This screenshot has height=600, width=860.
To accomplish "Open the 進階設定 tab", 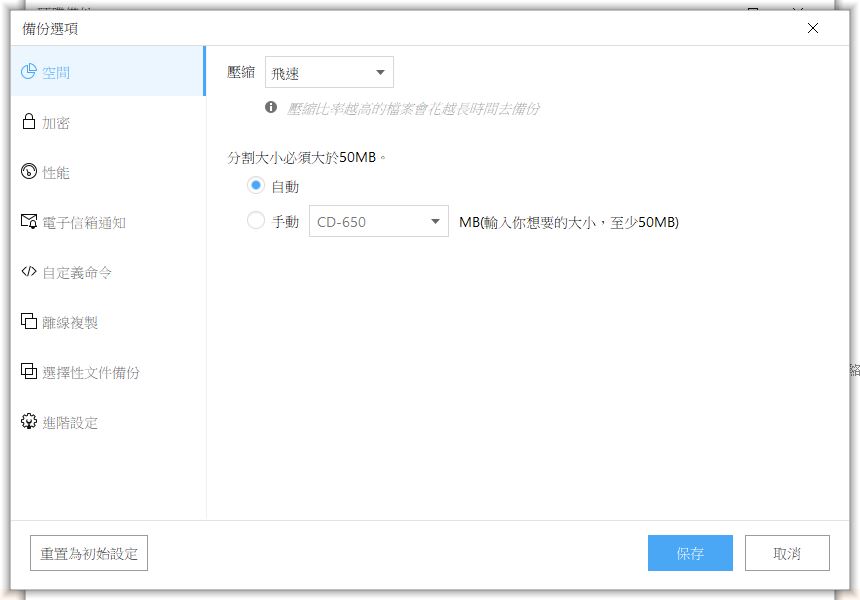I will (108, 422).
